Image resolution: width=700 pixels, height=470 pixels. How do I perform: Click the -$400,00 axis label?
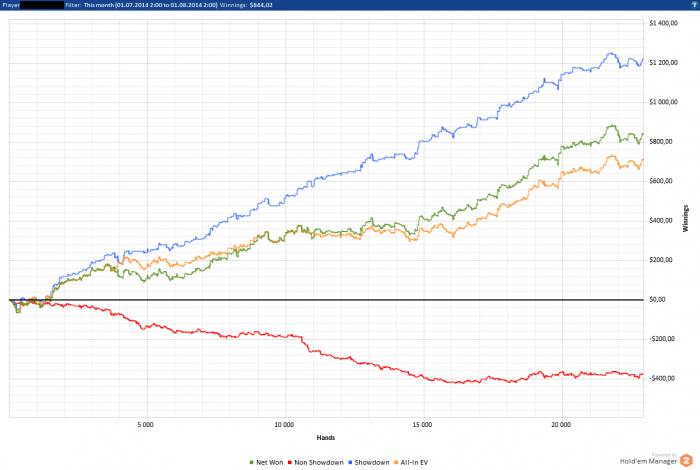pos(662,378)
